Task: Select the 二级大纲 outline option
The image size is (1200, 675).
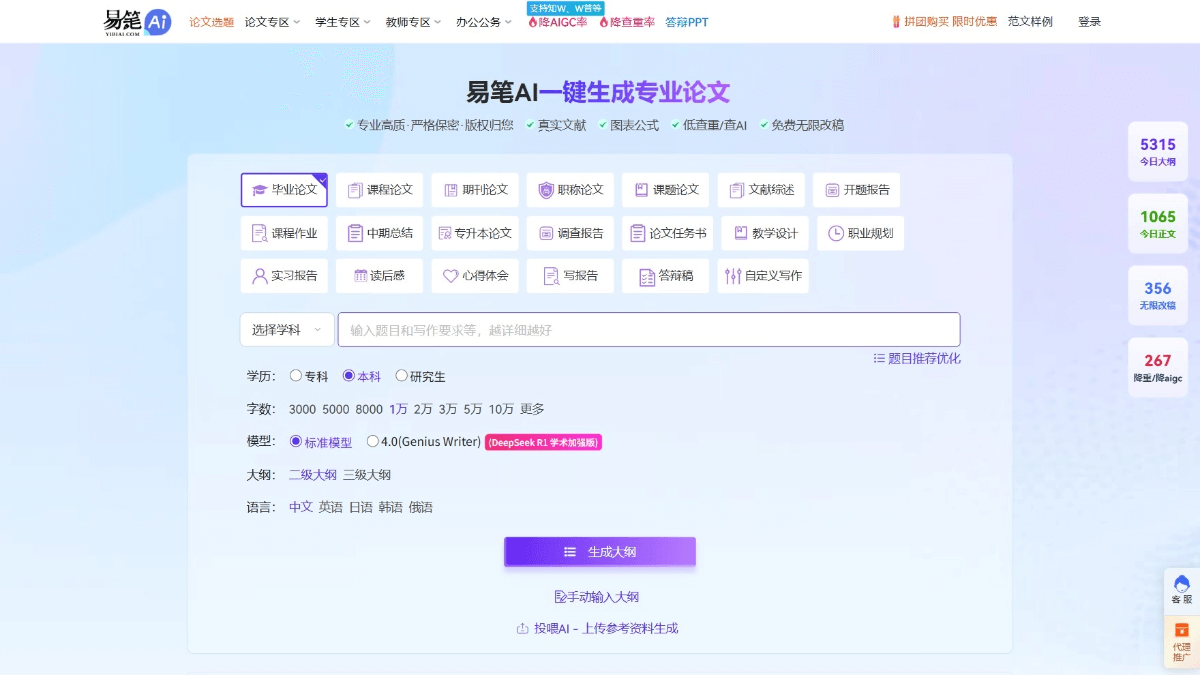Action: tap(313, 475)
